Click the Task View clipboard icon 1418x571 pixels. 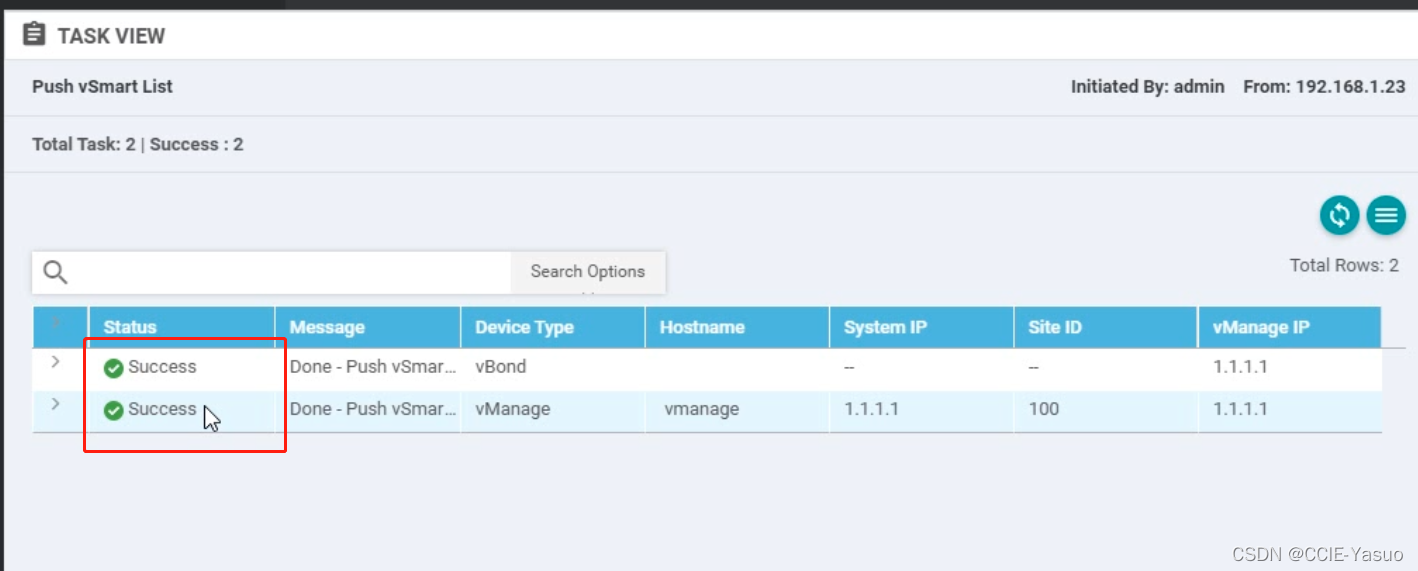(x=34, y=35)
